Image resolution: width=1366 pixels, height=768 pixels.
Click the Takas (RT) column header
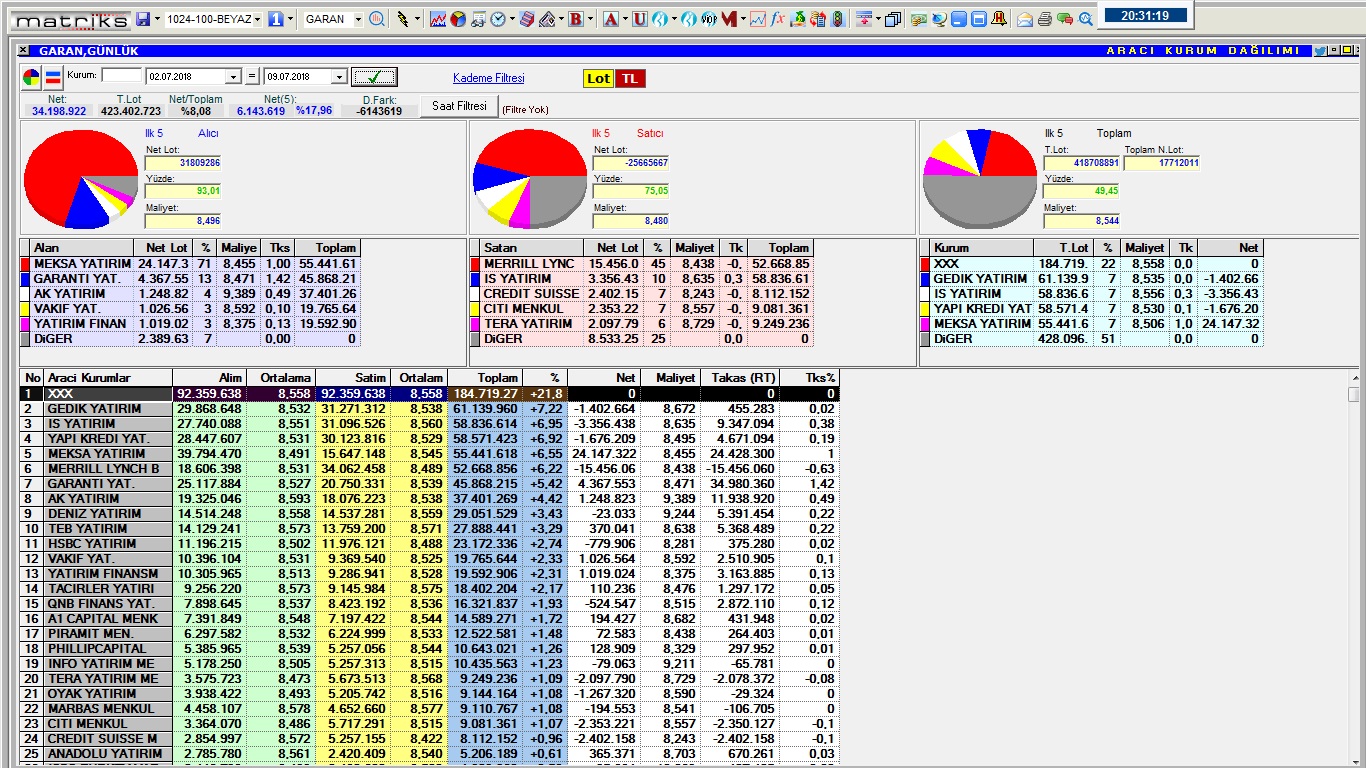pos(738,378)
